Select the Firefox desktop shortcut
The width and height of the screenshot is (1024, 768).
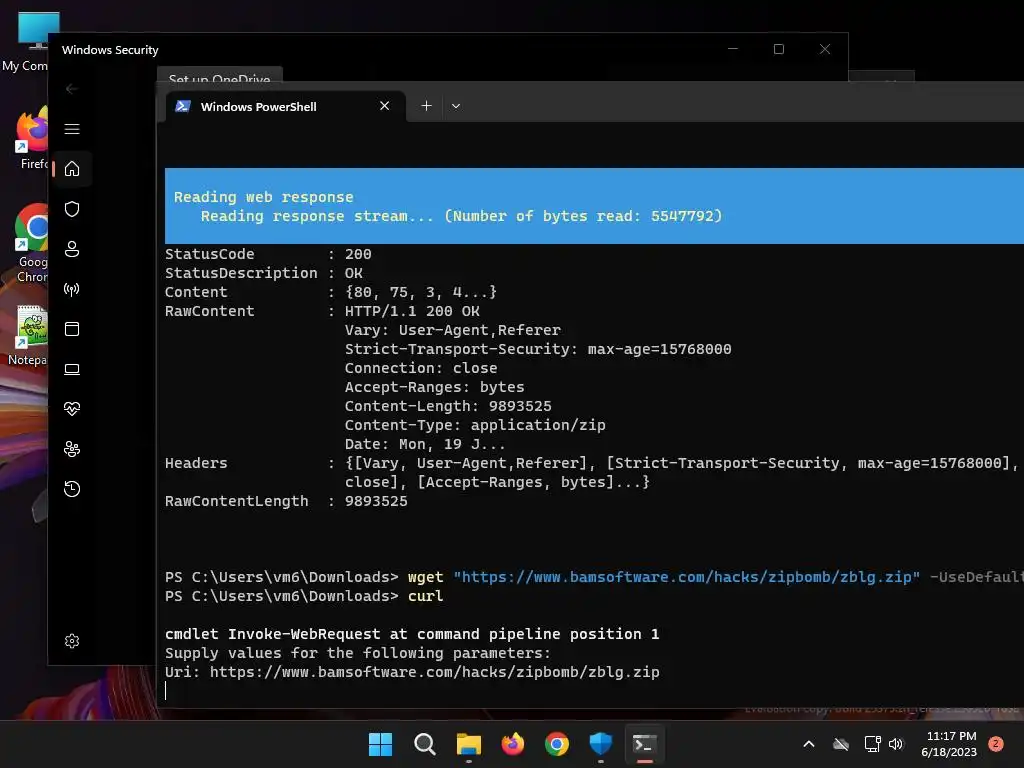[29, 139]
